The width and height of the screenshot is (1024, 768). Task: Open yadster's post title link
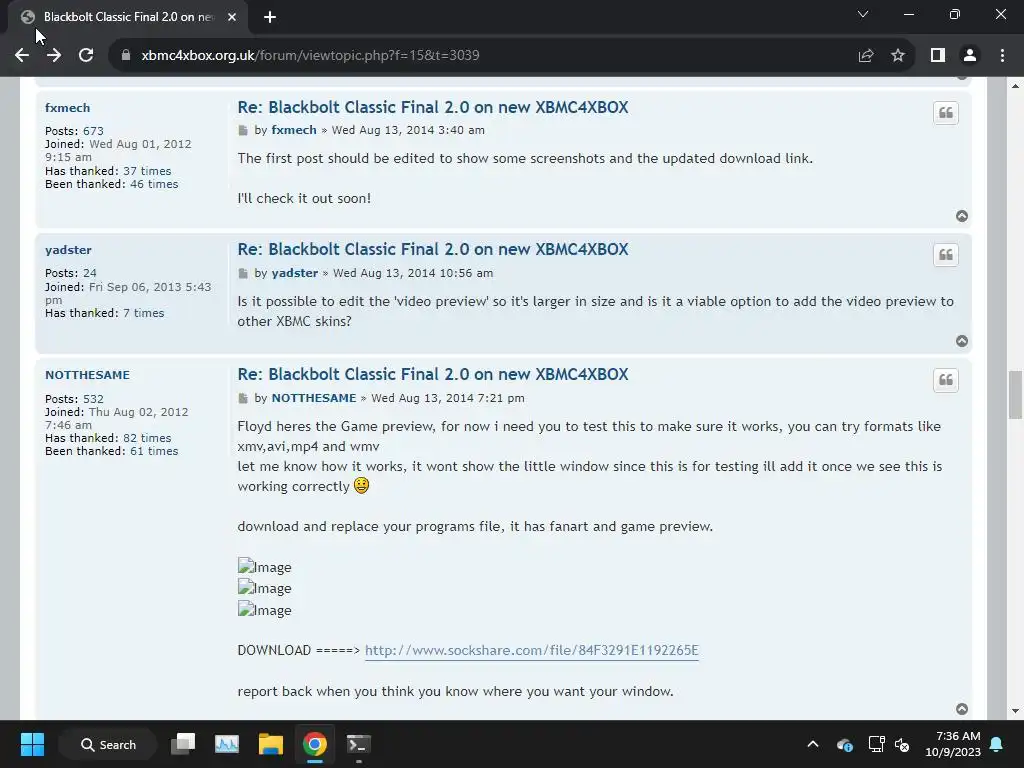432,249
